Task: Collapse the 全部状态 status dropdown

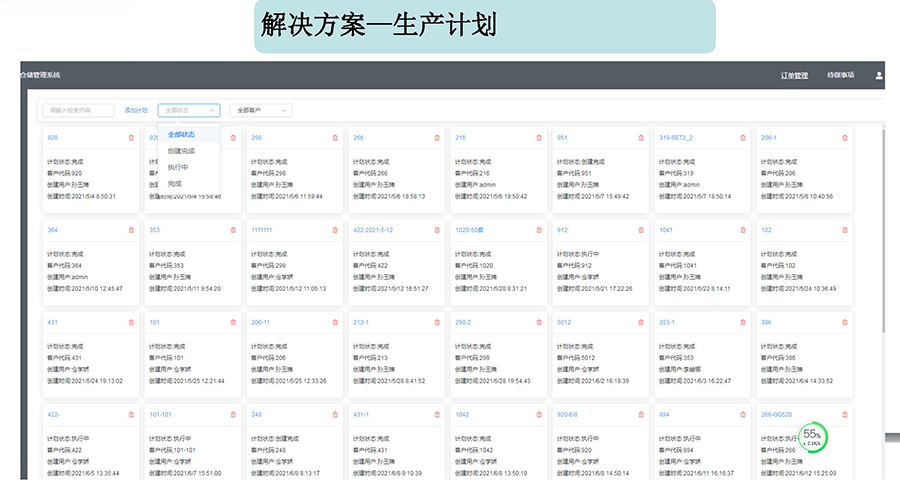Action: 188,110
